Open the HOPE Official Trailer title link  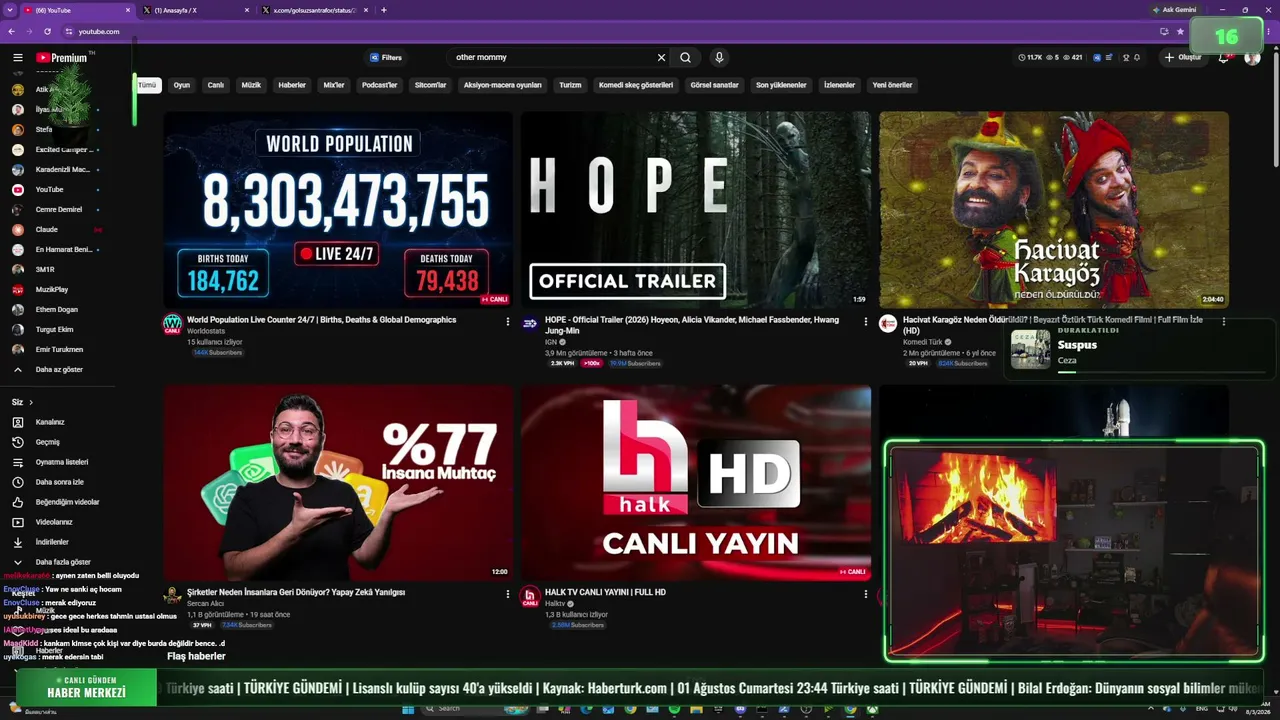[x=692, y=325]
